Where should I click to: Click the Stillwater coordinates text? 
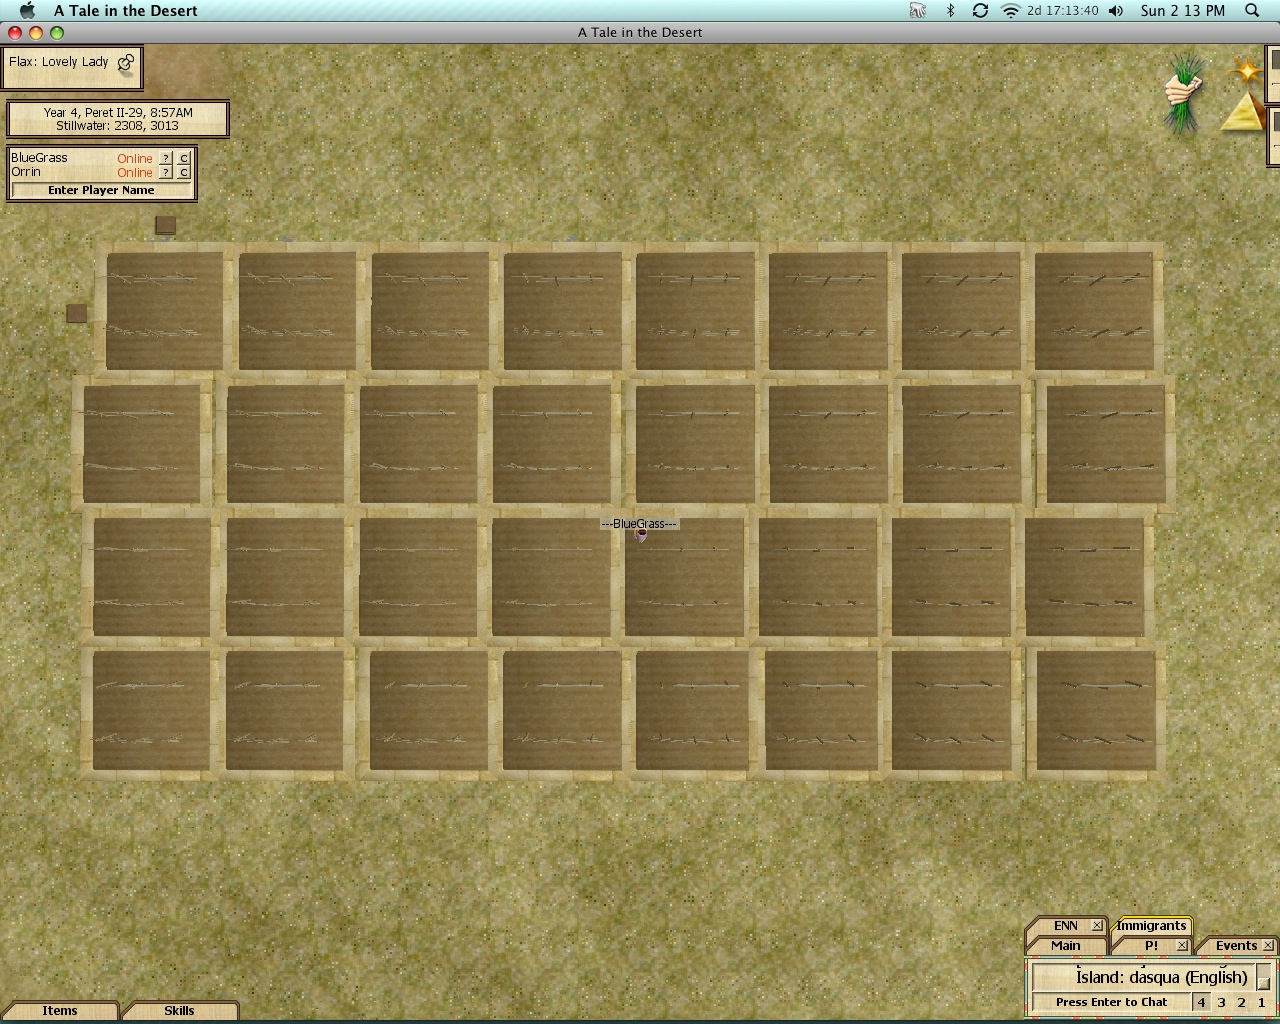click(117, 126)
